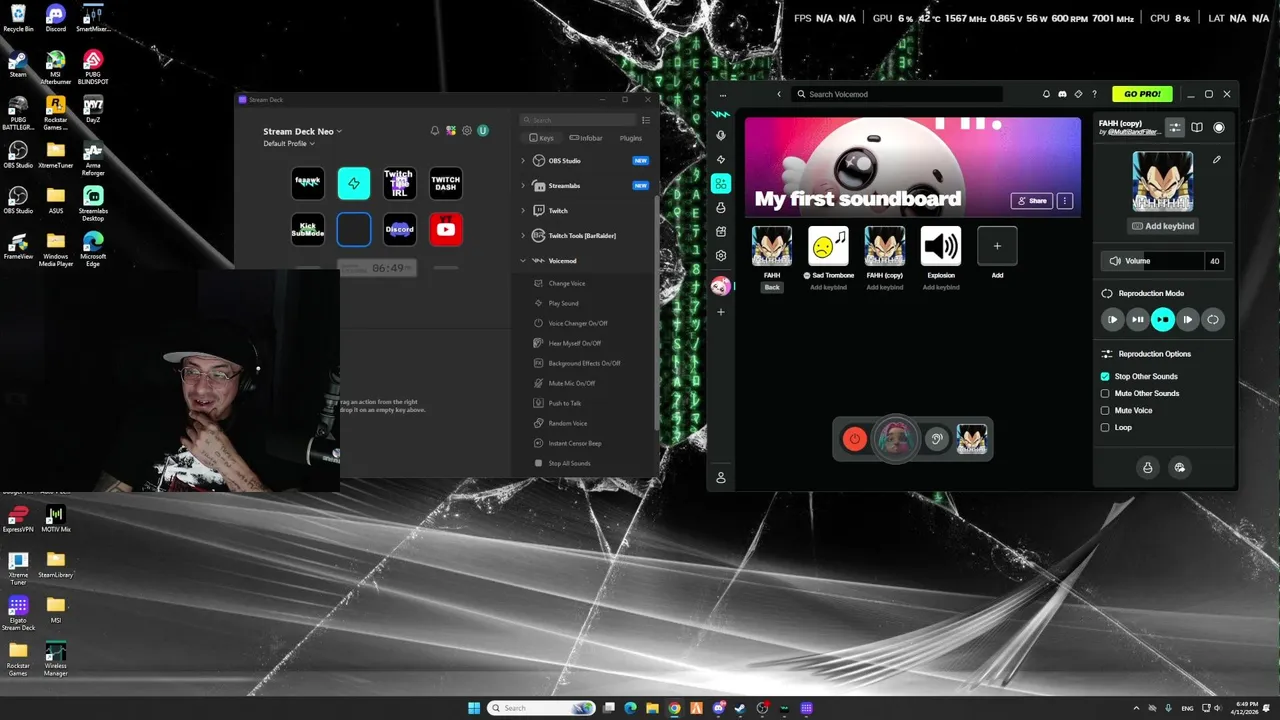1280x720 pixels.
Task: Enable Mute Other Sounds checkbox
Action: (1105, 393)
